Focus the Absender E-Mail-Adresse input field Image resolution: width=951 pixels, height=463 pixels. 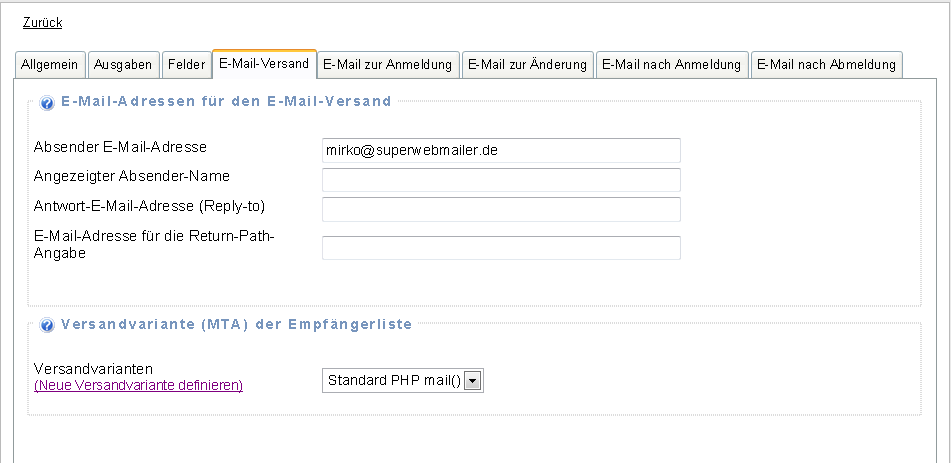[500, 150]
